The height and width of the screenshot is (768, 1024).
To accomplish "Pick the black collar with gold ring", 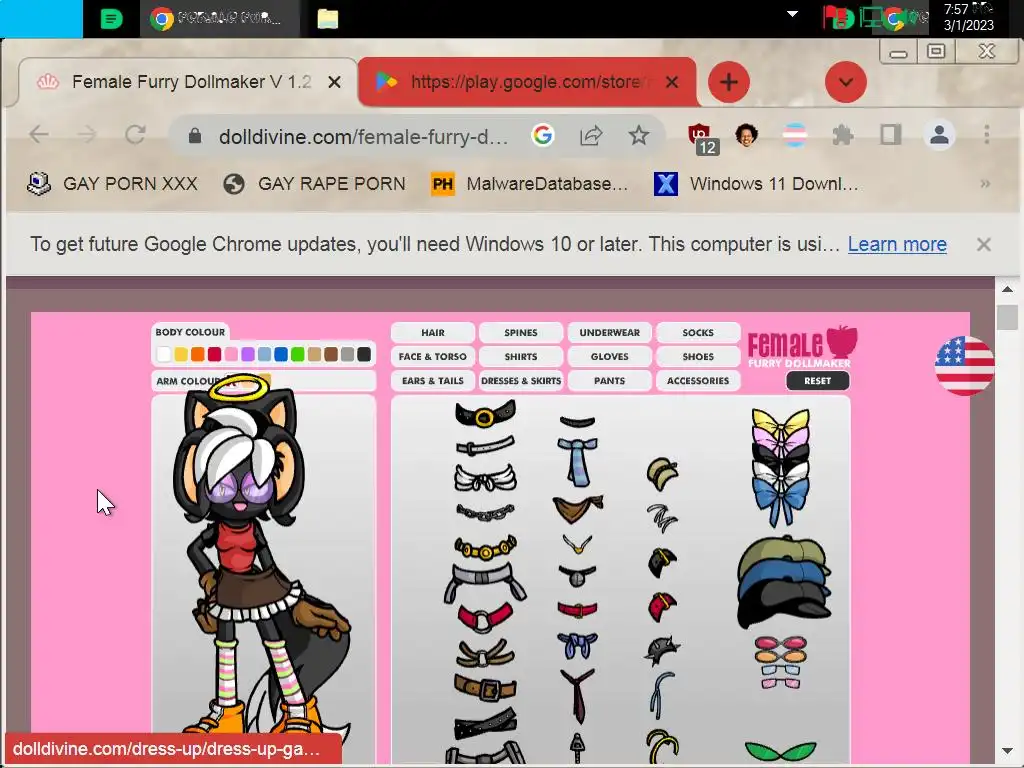I will point(485,415).
